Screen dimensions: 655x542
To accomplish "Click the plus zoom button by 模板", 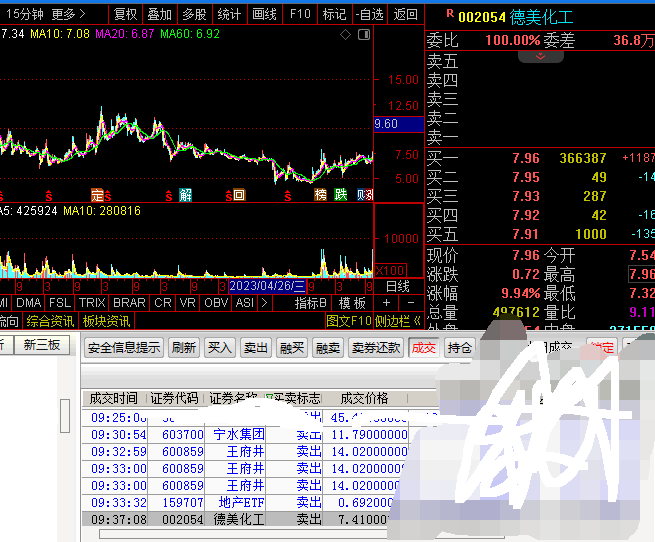I will point(386,303).
